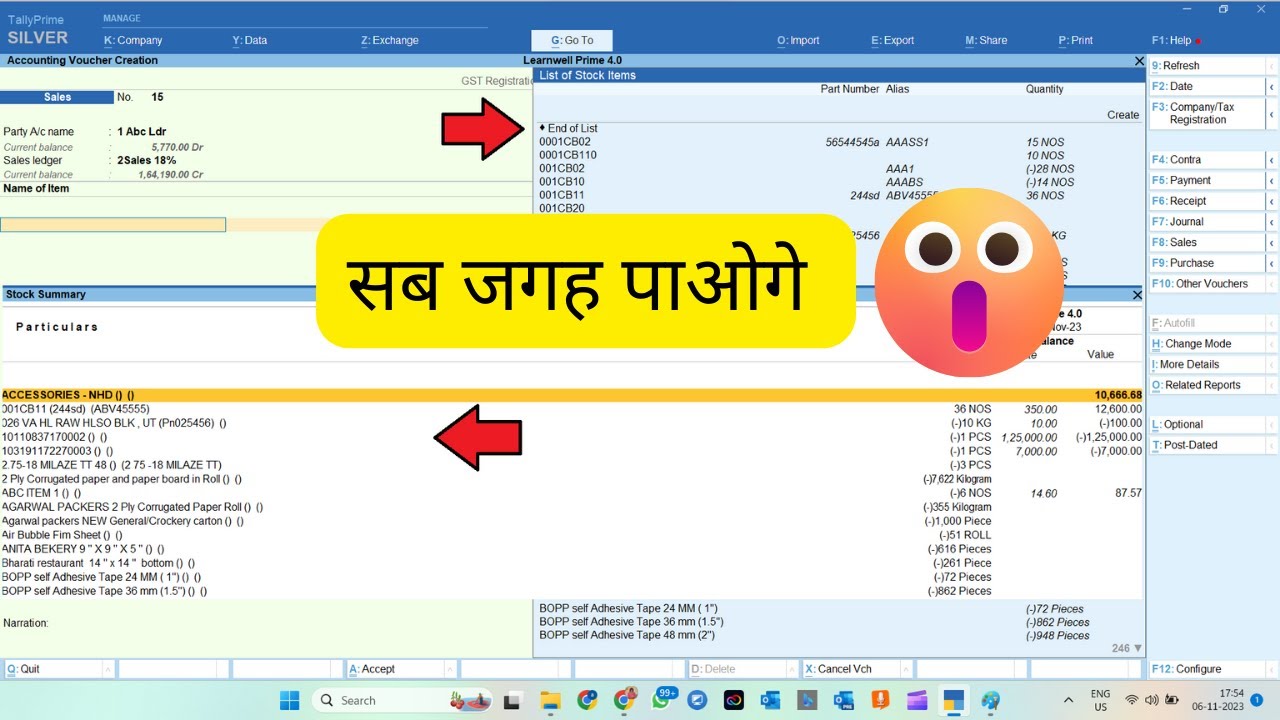Mark voucher as T: Post-Dated
Viewport: 1280px width, 720px height.
[x=1207, y=445]
